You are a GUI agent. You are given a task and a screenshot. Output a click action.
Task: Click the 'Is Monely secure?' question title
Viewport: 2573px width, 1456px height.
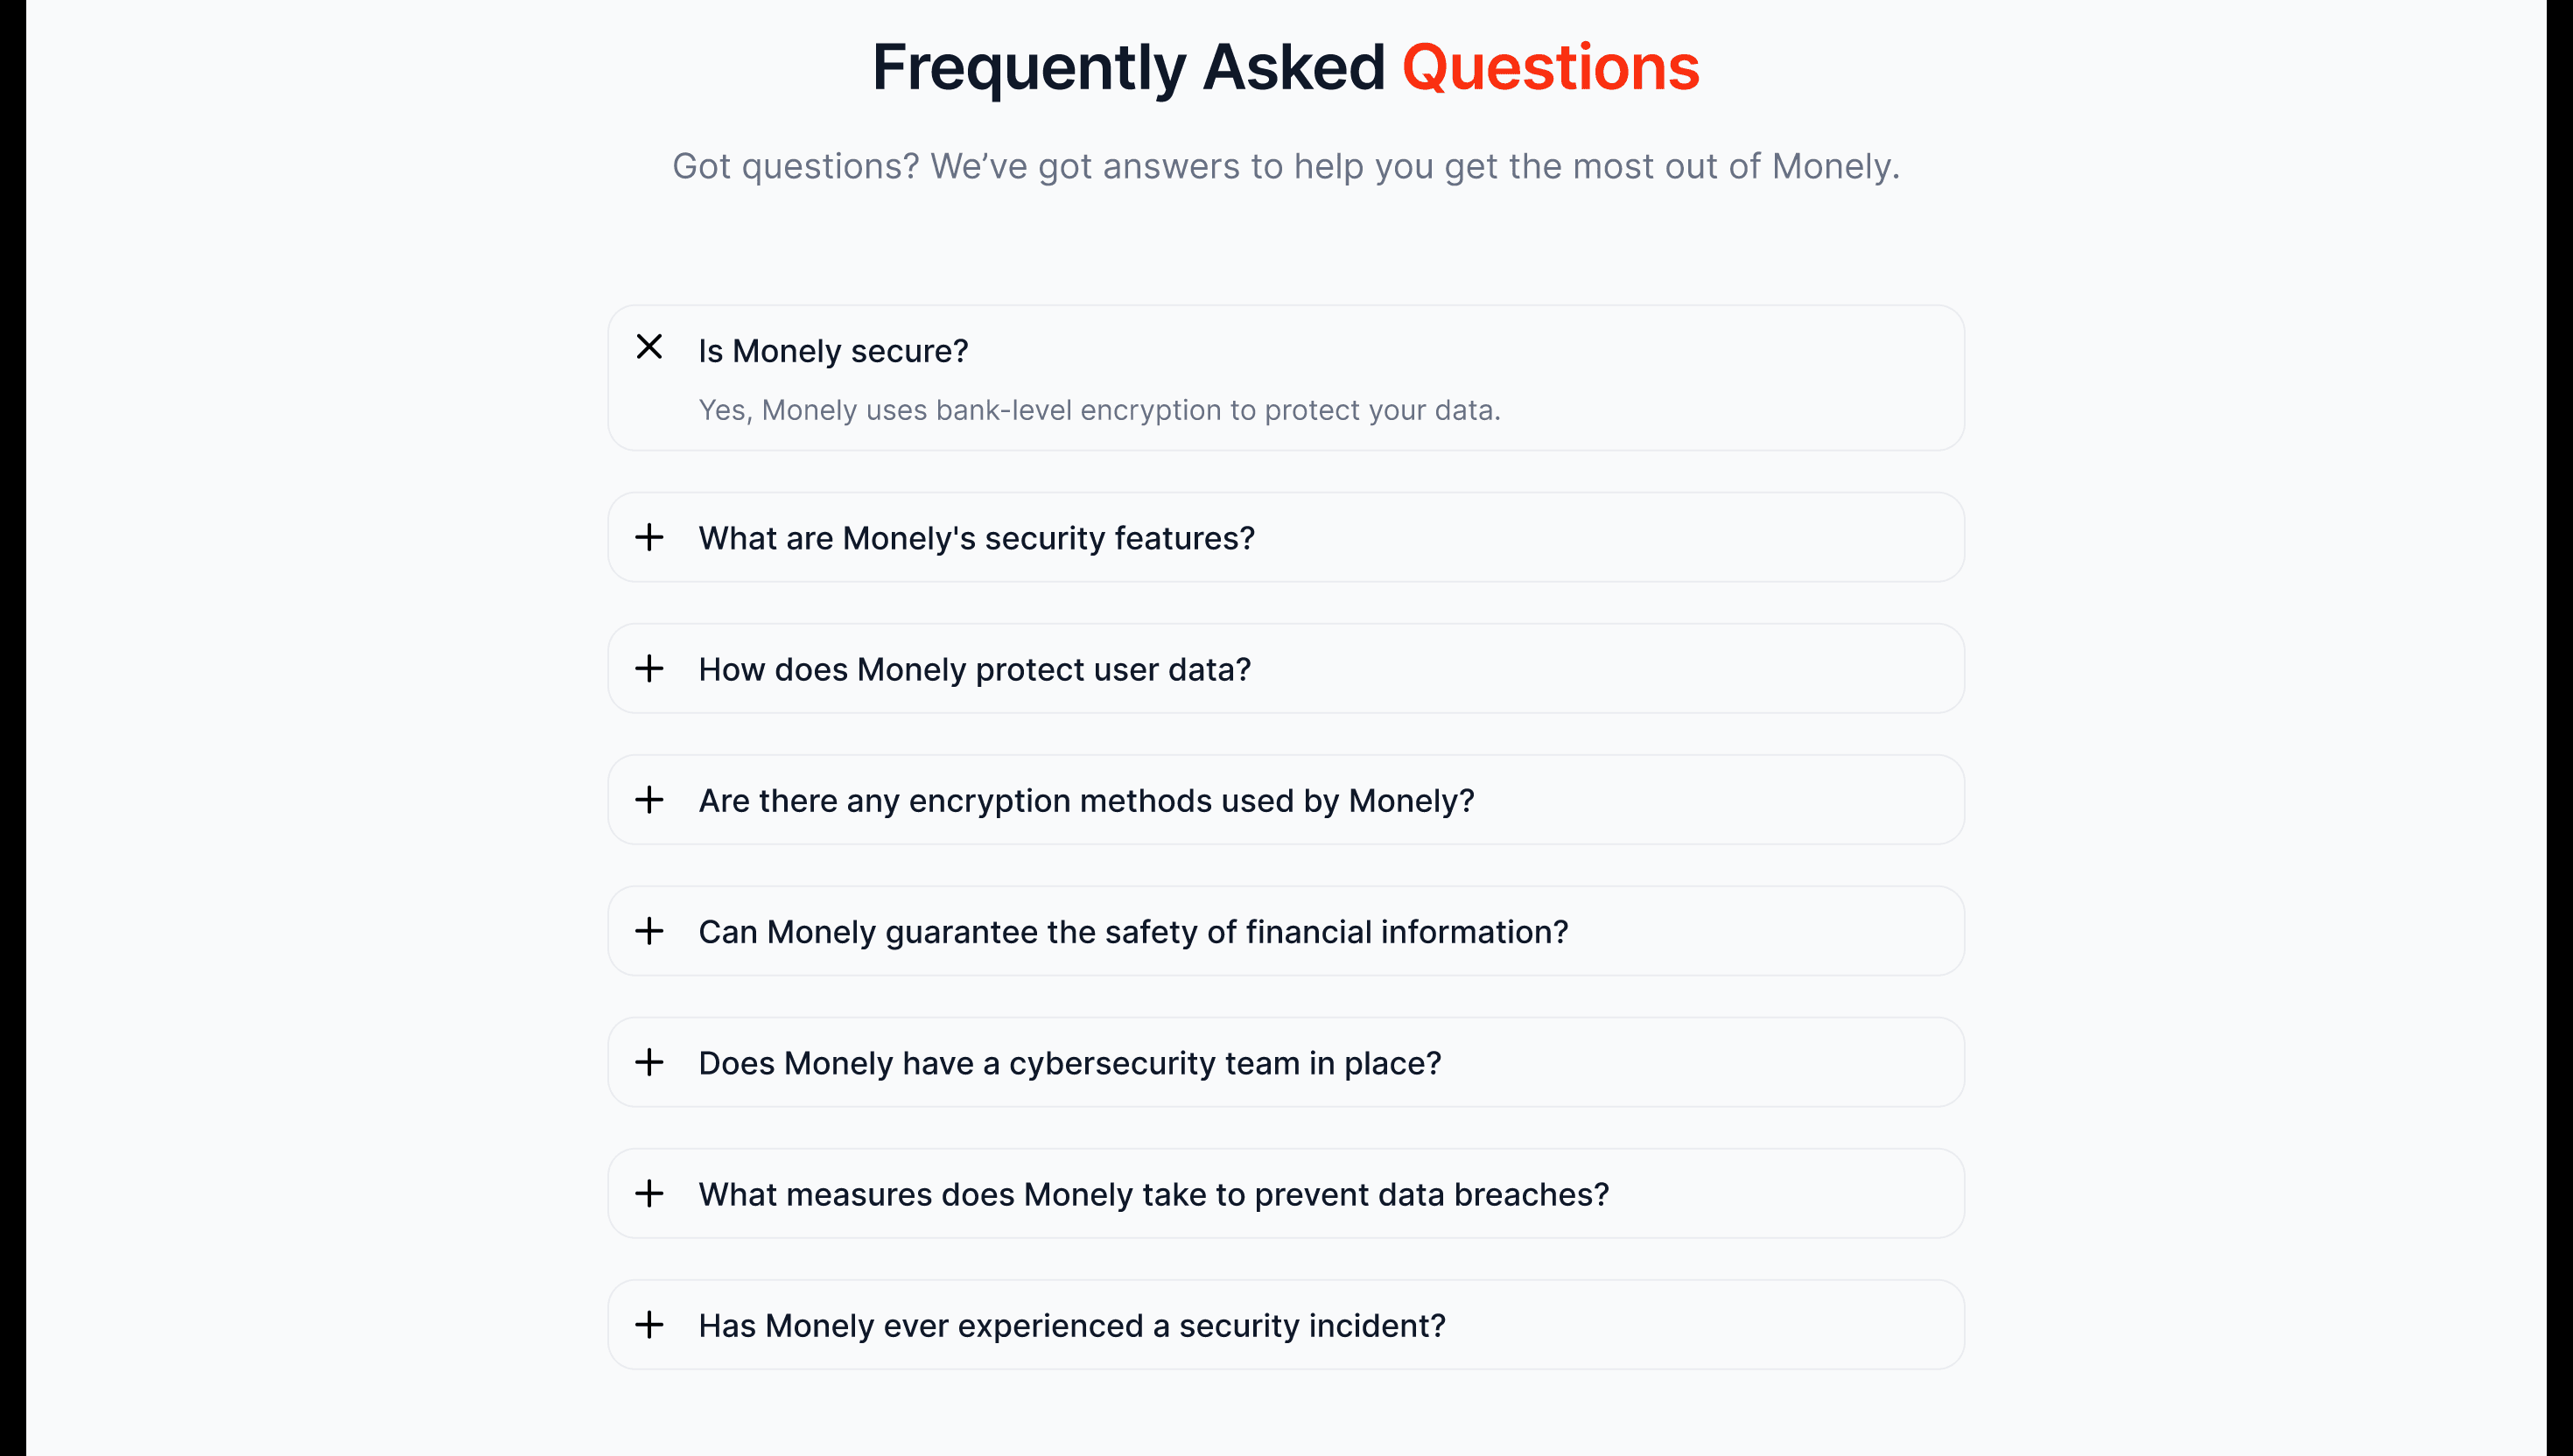tap(833, 351)
